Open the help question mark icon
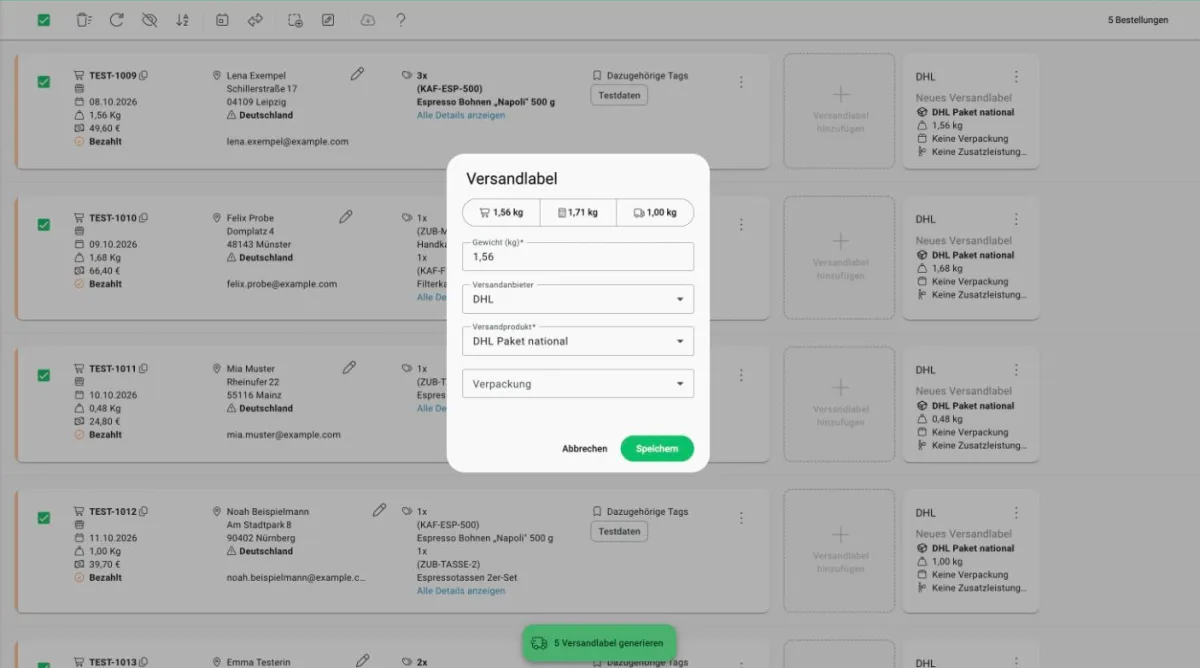 coord(401,20)
